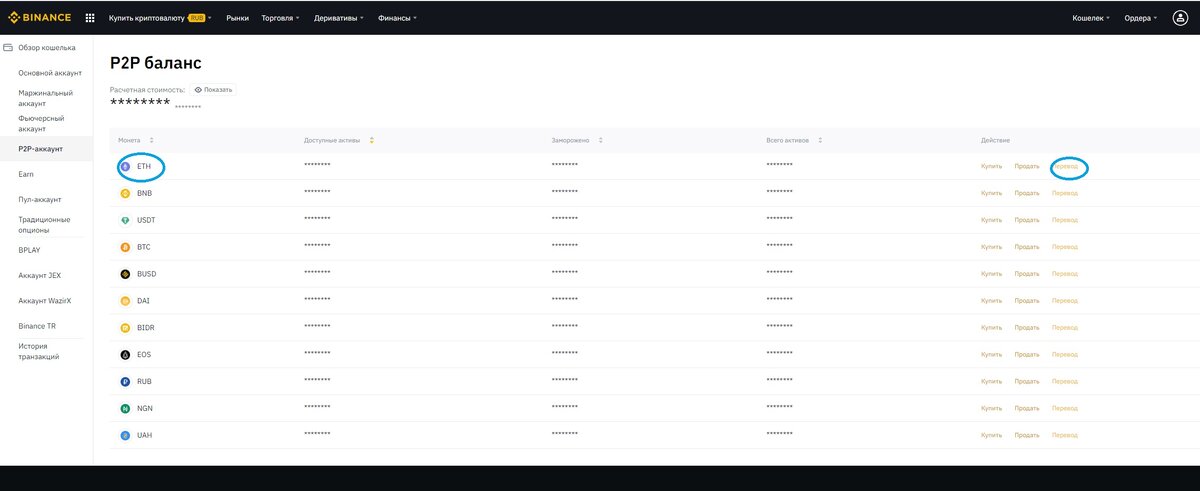Expand the Деривативы menu
Image resolution: width=1200 pixels, height=491 pixels.
click(338, 18)
